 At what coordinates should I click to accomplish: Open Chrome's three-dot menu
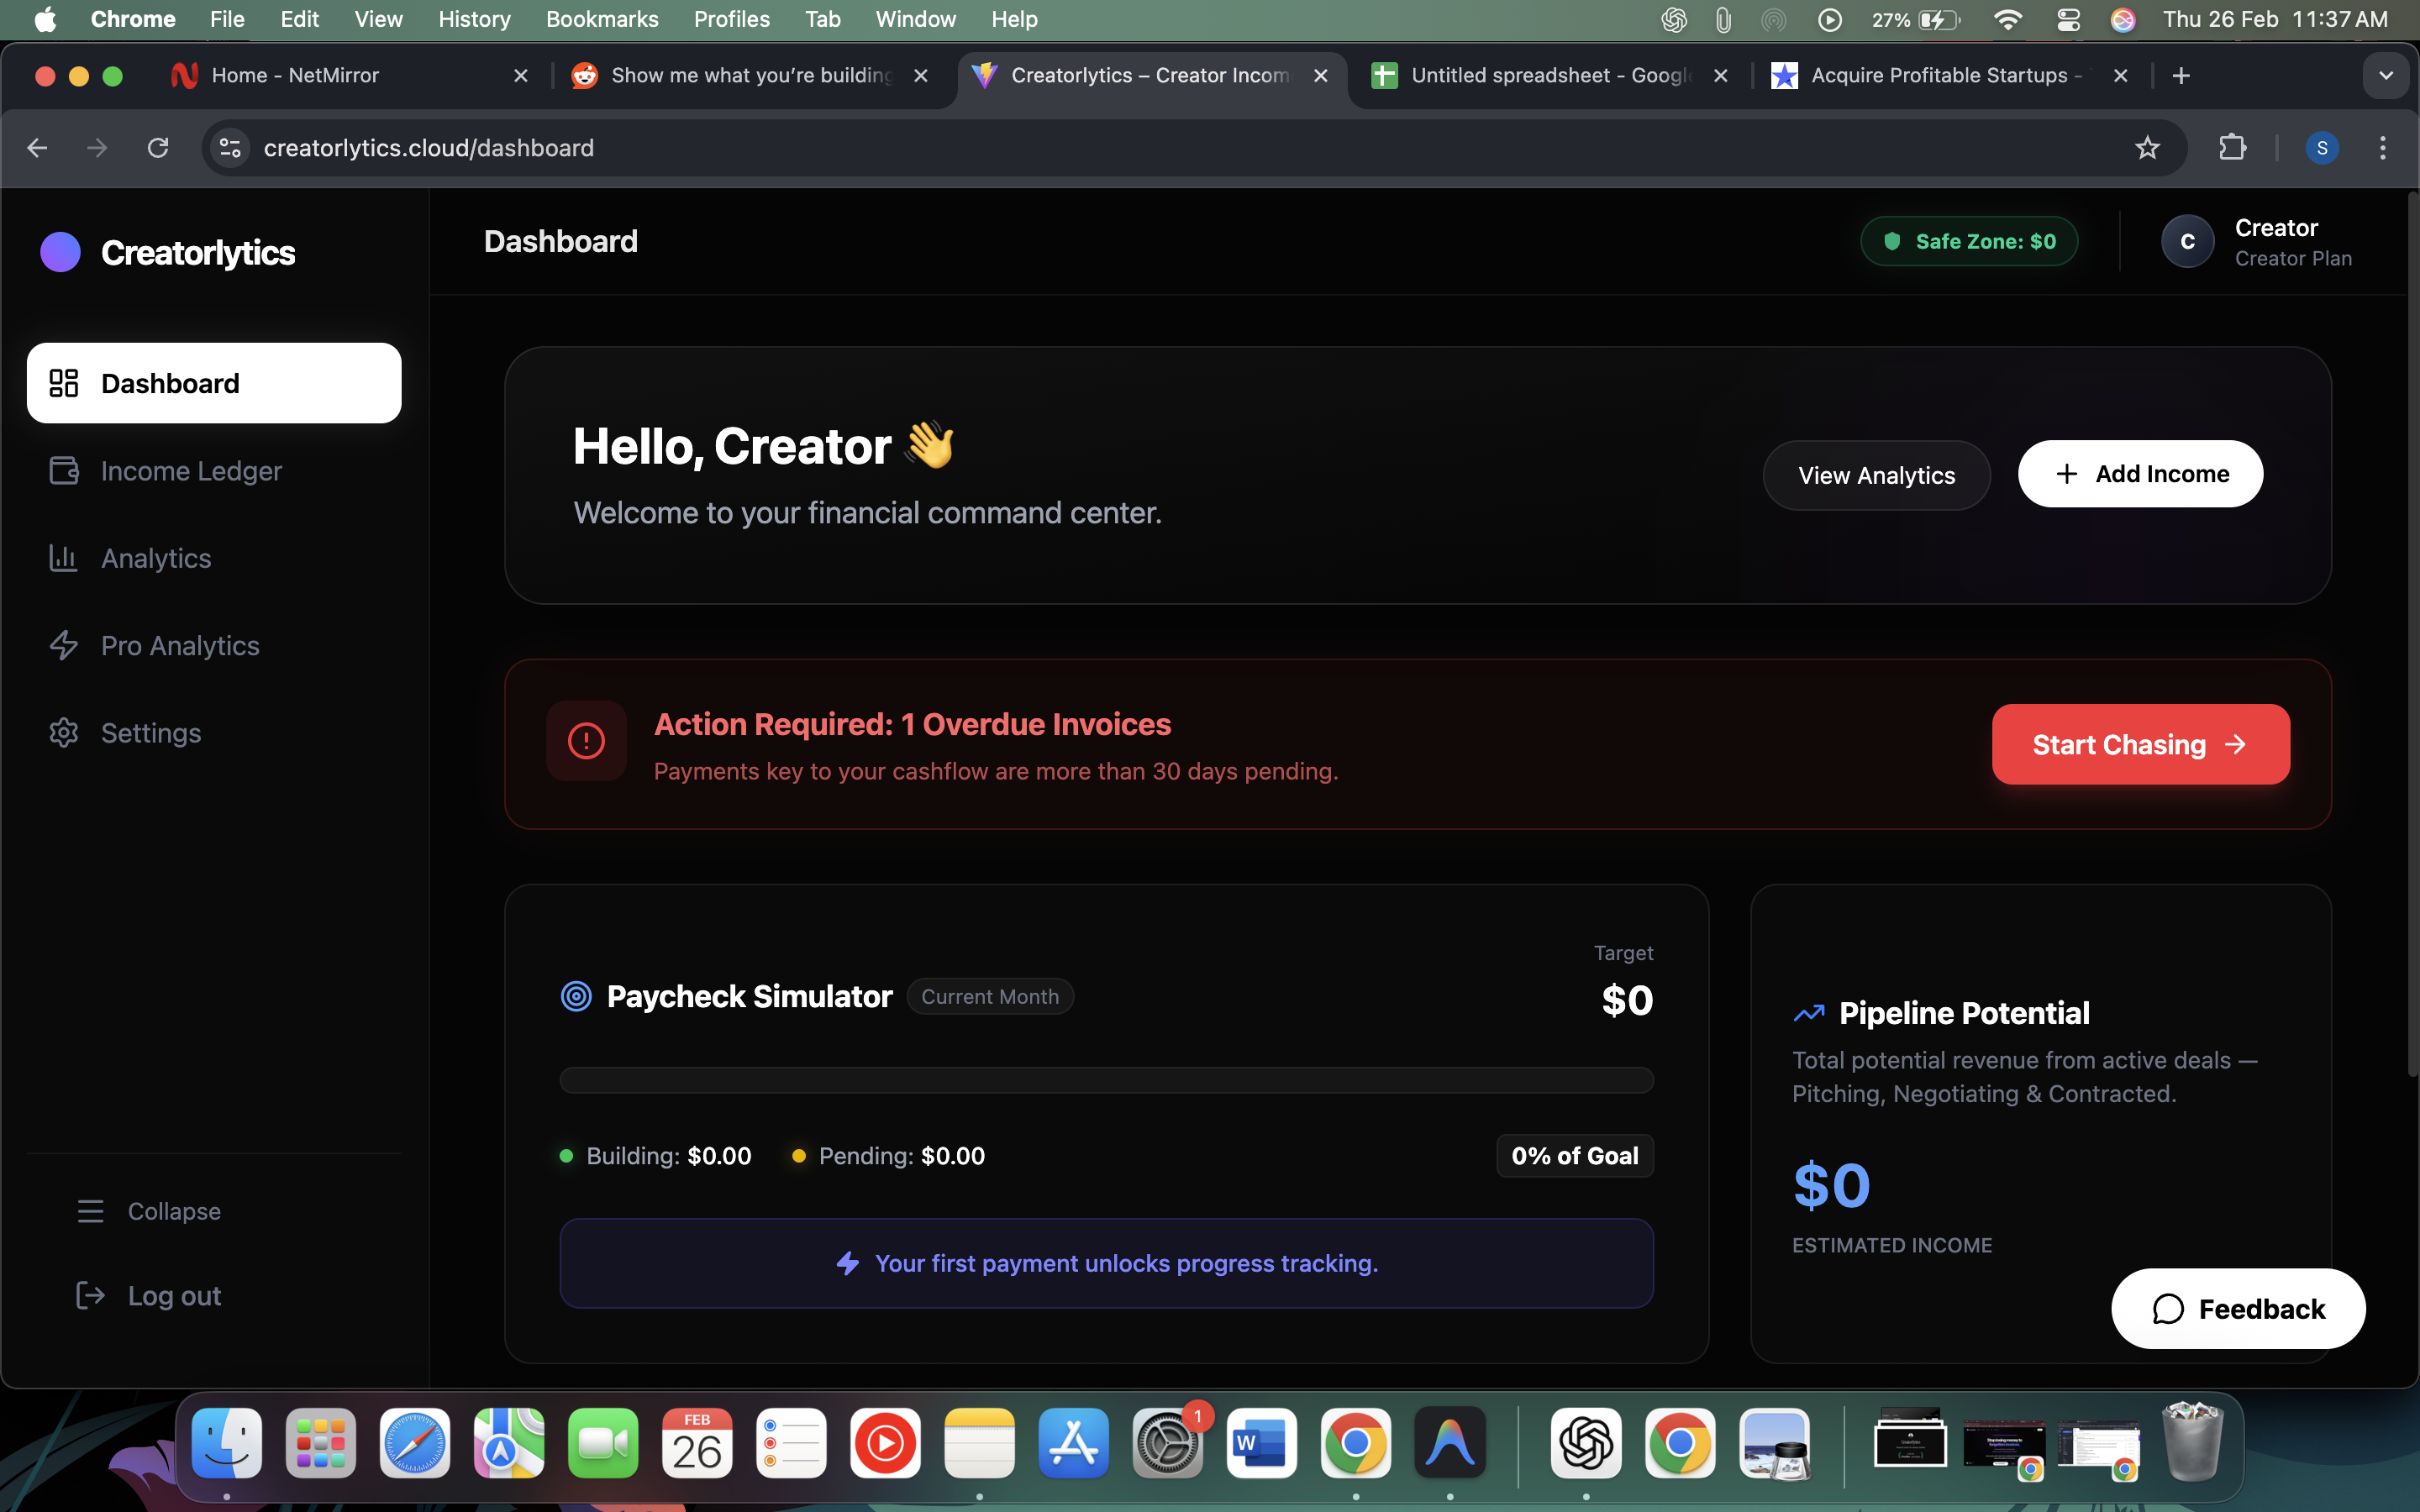point(2383,147)
